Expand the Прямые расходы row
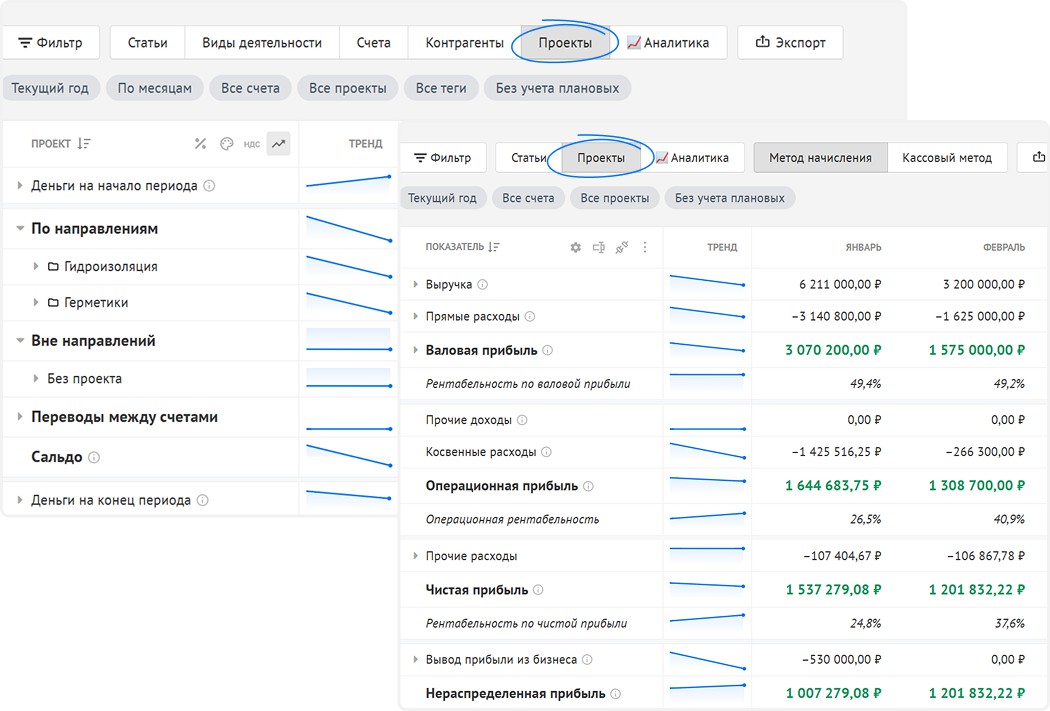The height and width of the screenshot is (711, 1050). tap(415, 316)
